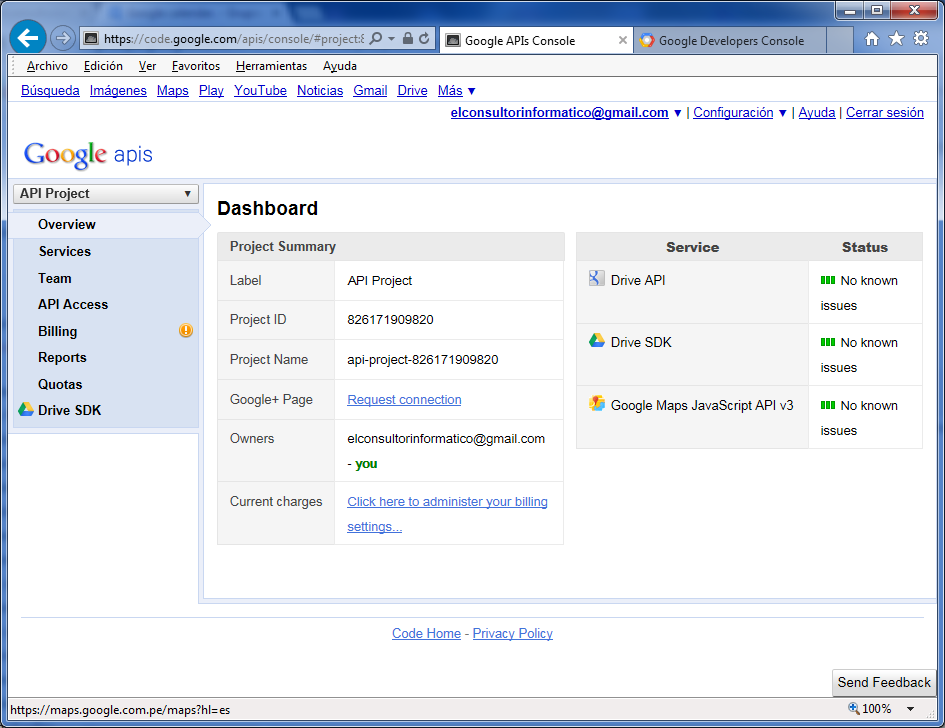Click the zoom magnifier icon in status bar

[x=853, y=708]
